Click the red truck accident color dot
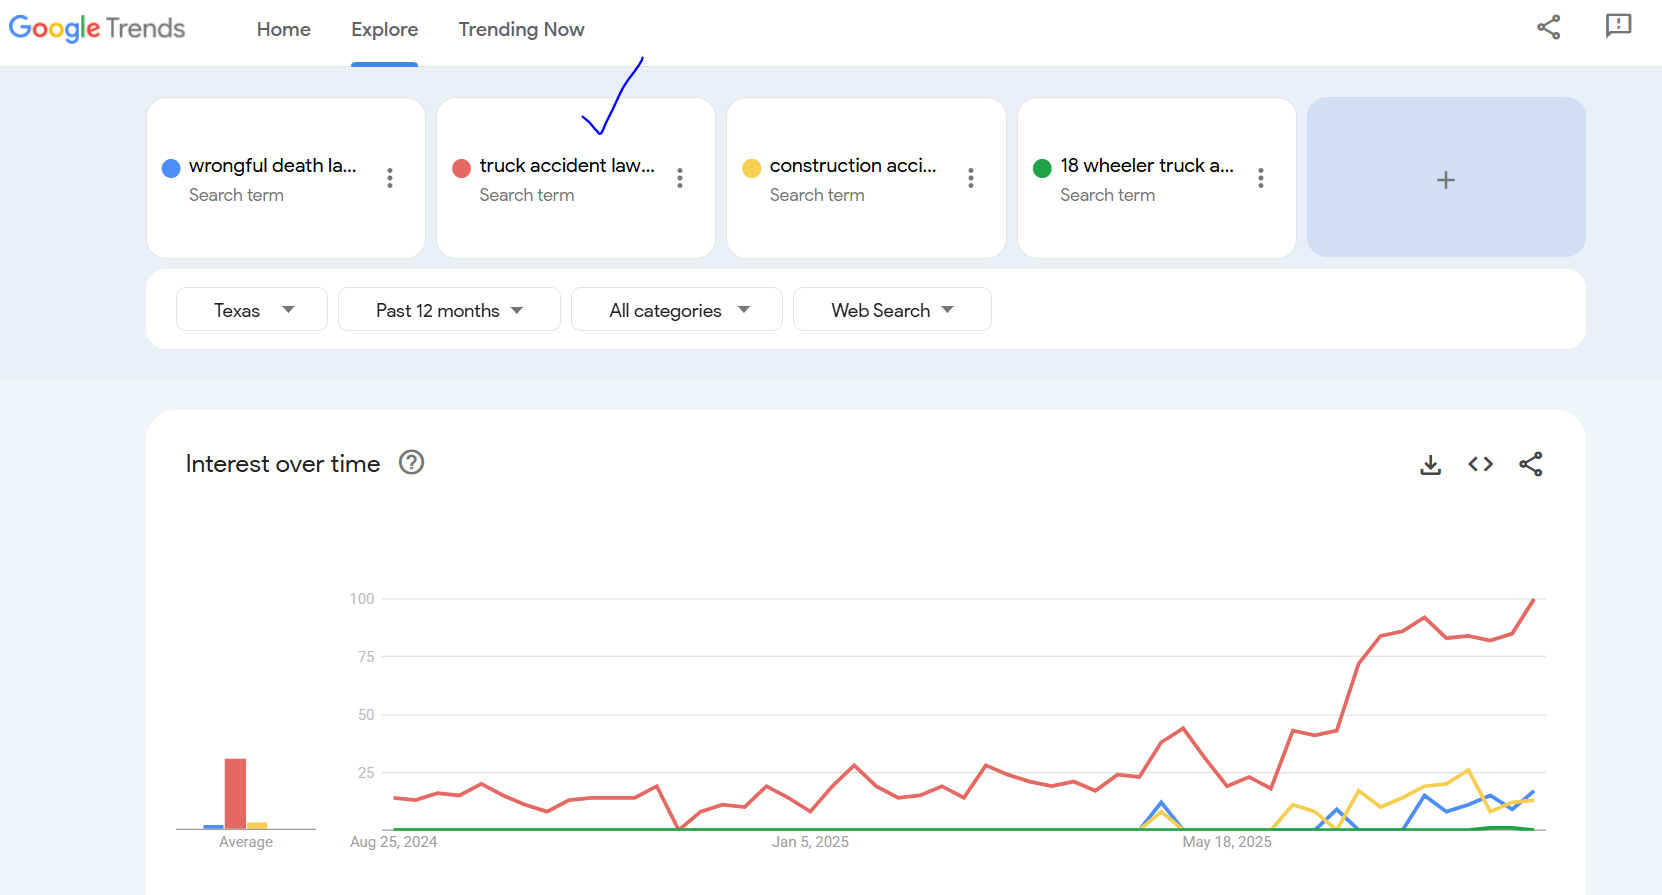Viewport: 1662px width, 895px height. coord(461,168)
